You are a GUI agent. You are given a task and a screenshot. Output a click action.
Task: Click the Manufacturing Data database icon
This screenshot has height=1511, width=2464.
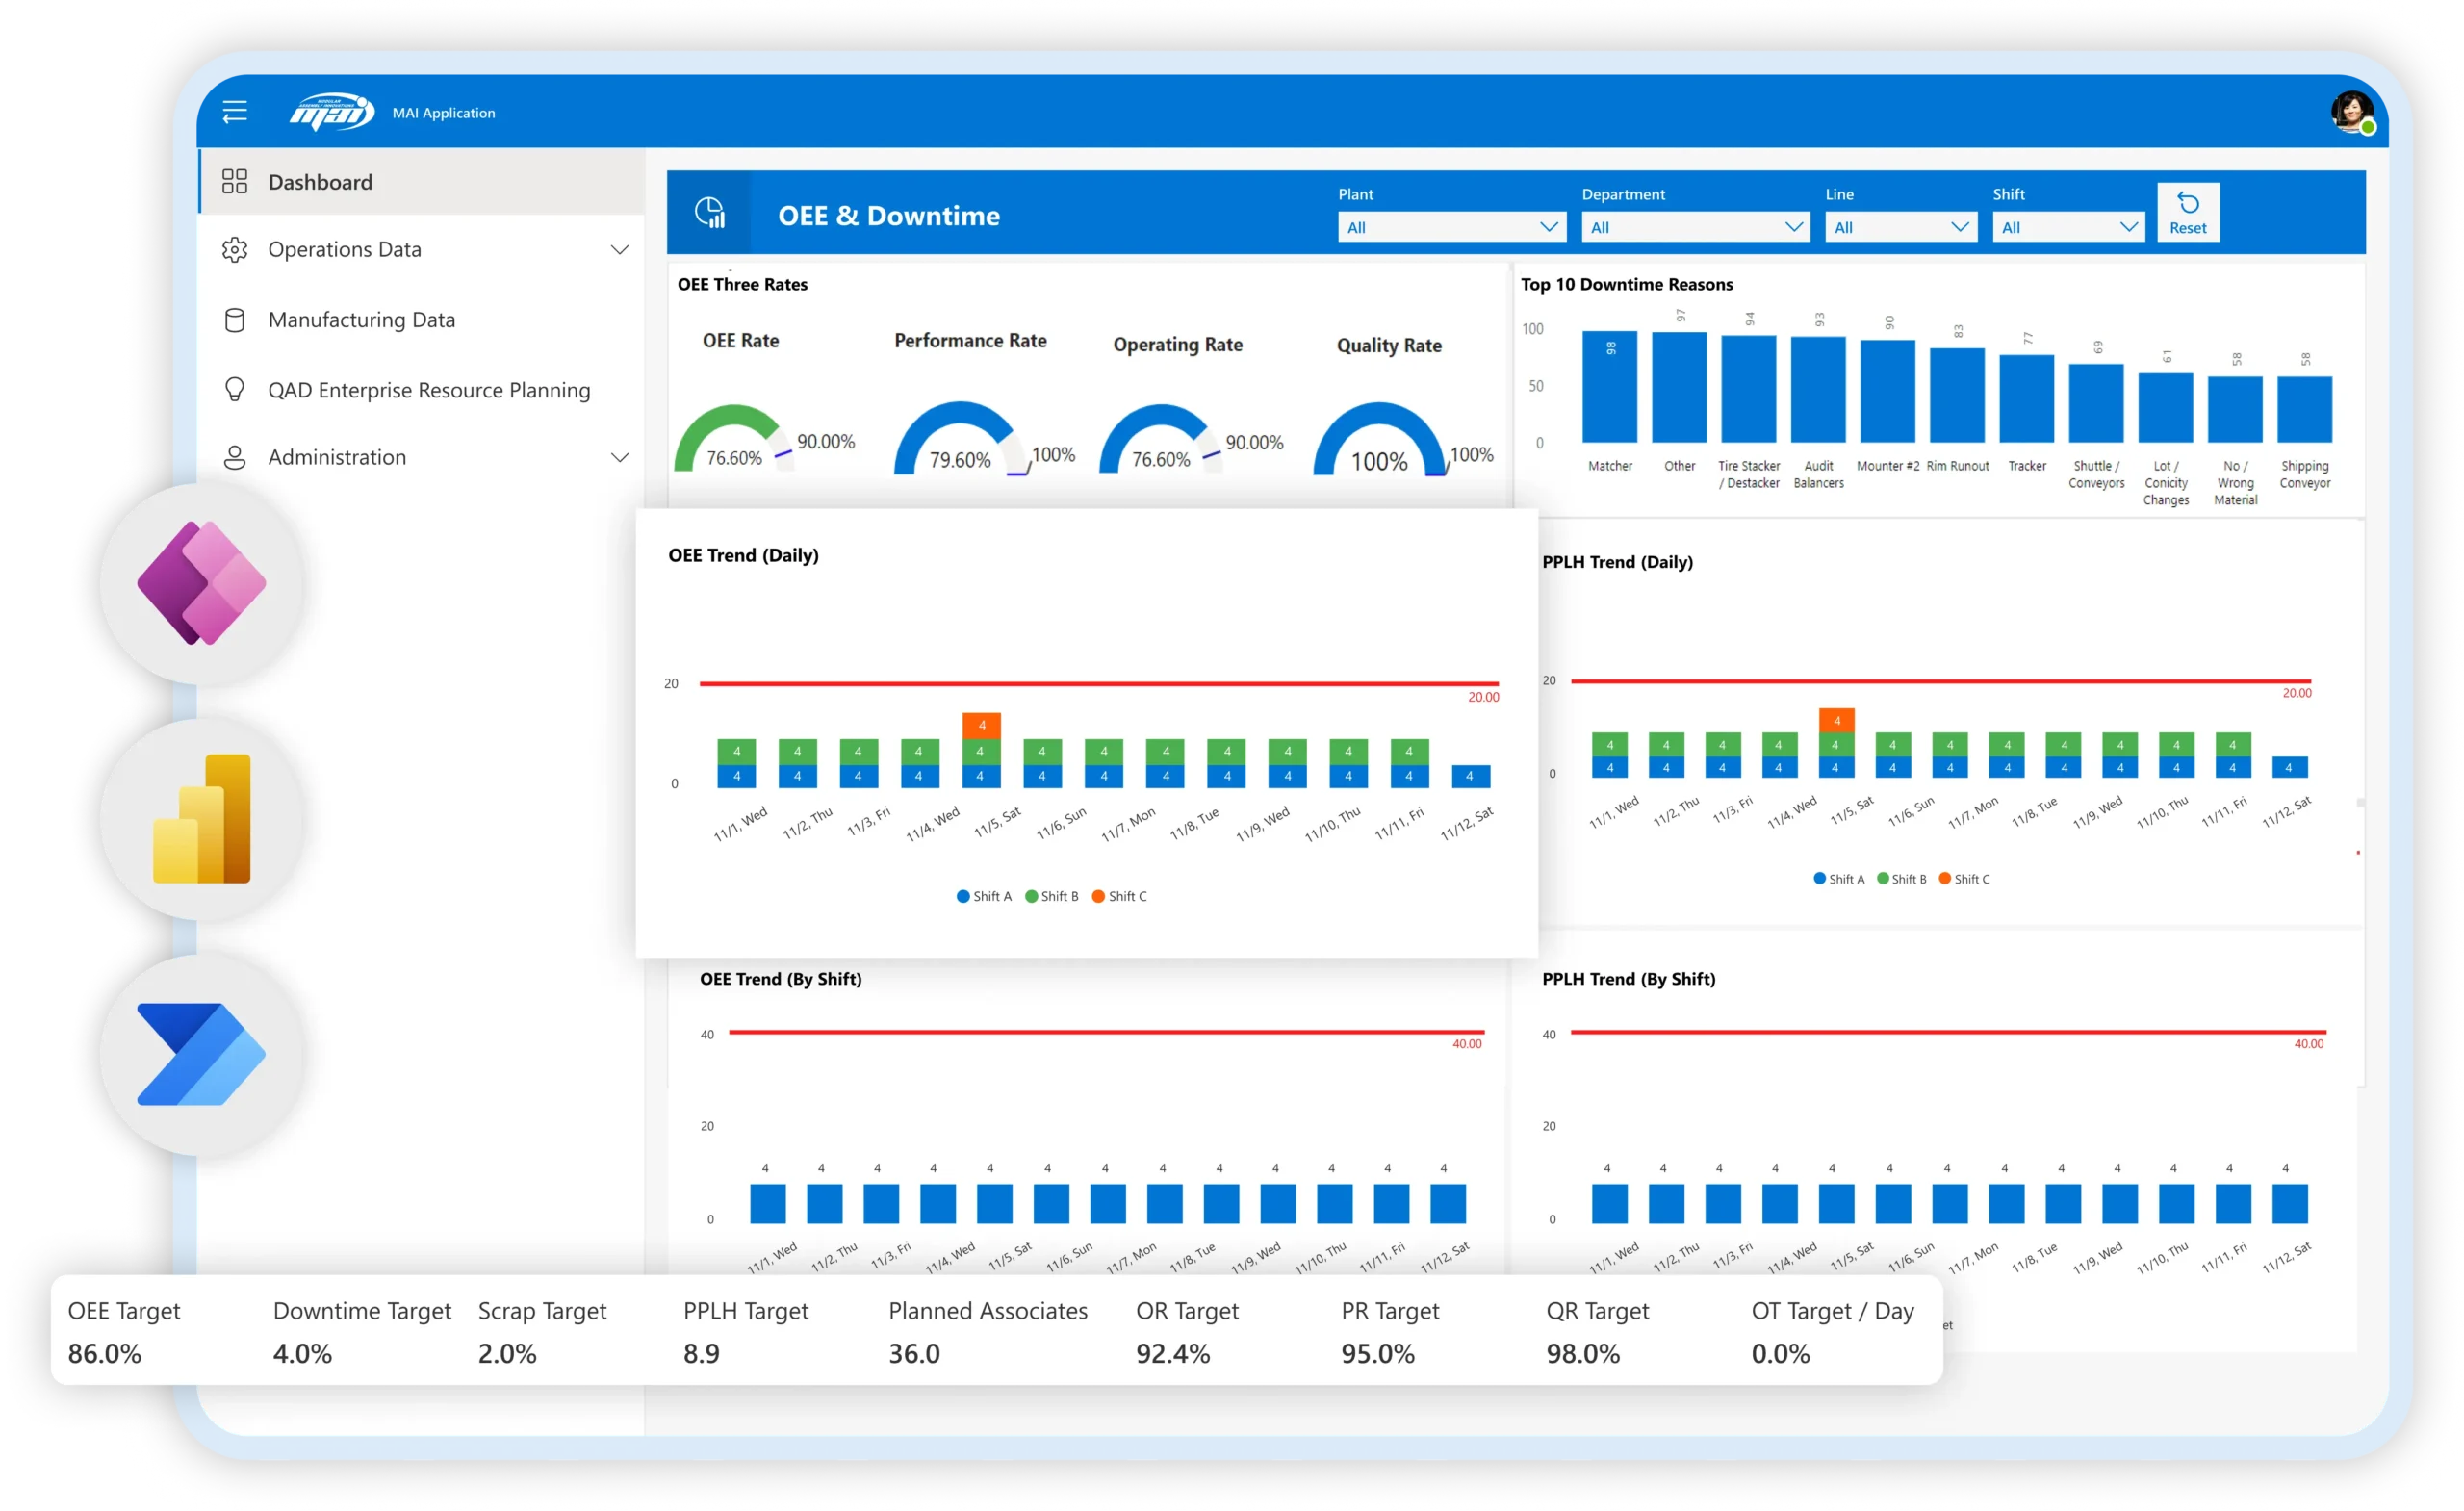235,320
